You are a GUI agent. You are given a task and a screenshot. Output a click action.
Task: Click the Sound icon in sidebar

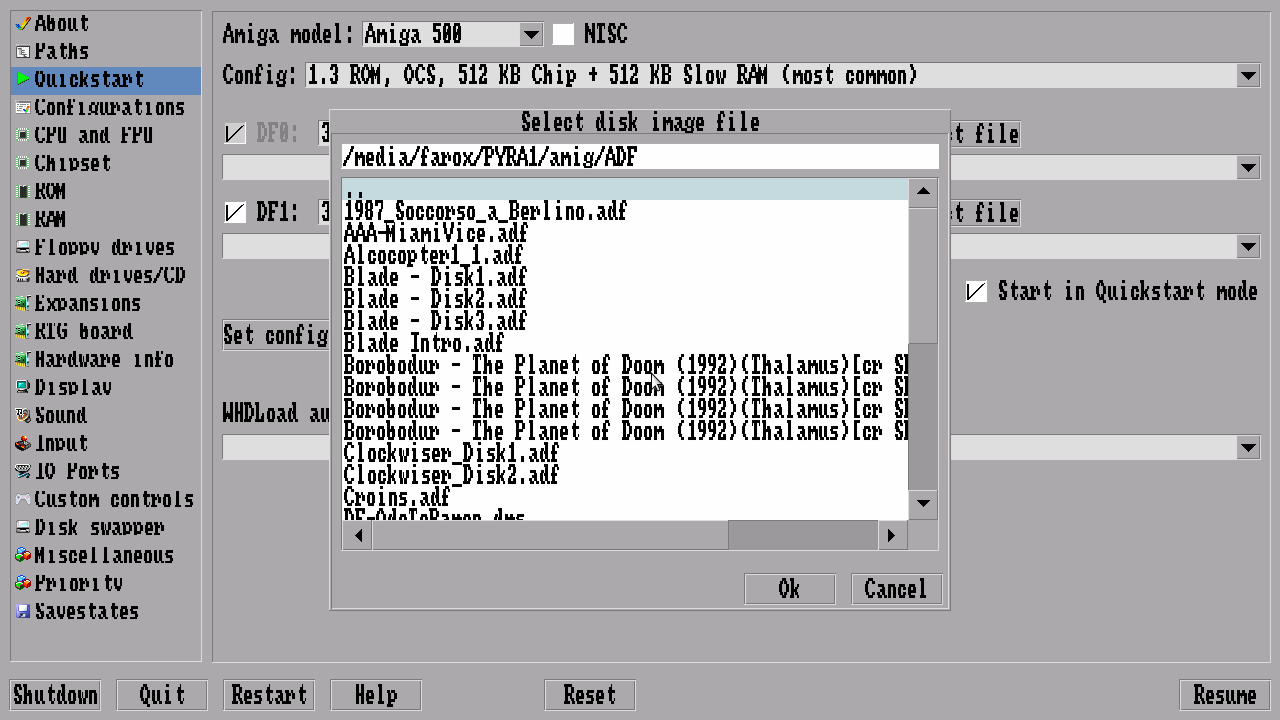tap(23, 415)
